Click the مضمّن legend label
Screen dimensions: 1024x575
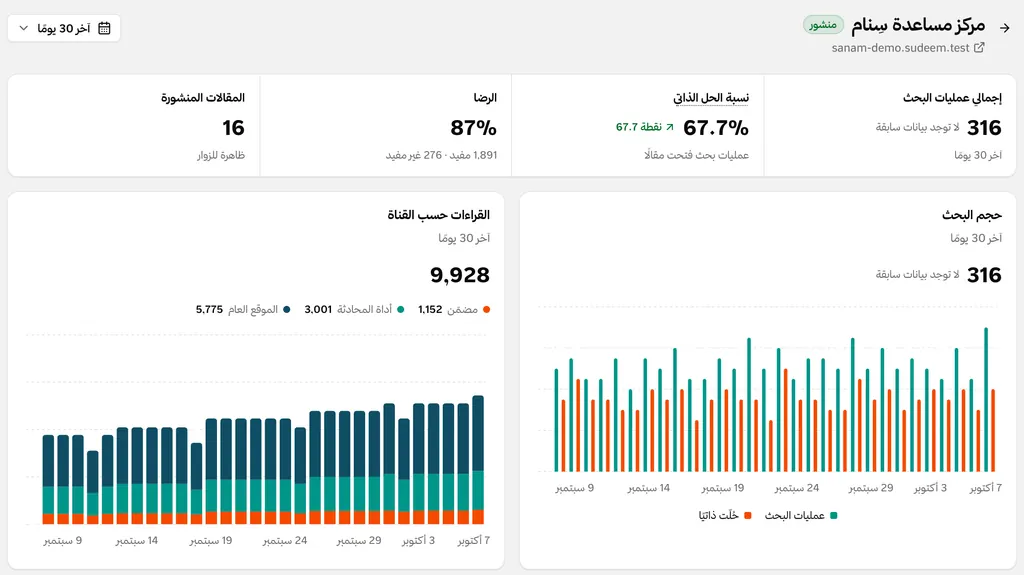pos(462,309)
